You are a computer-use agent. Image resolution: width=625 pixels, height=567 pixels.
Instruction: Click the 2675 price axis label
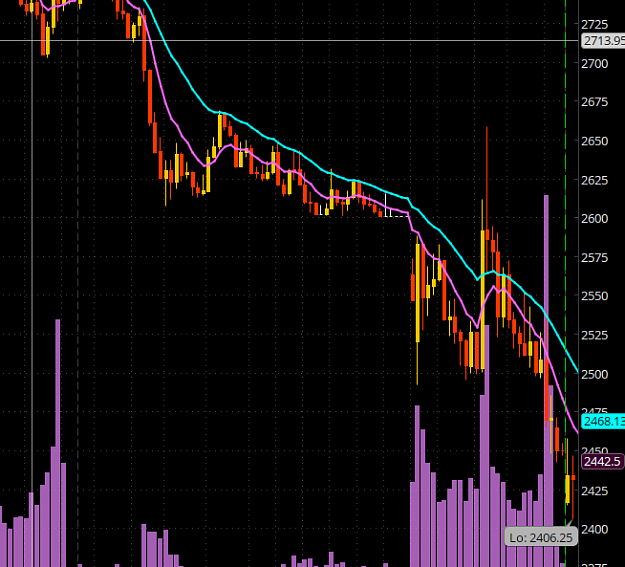(594, 102)
